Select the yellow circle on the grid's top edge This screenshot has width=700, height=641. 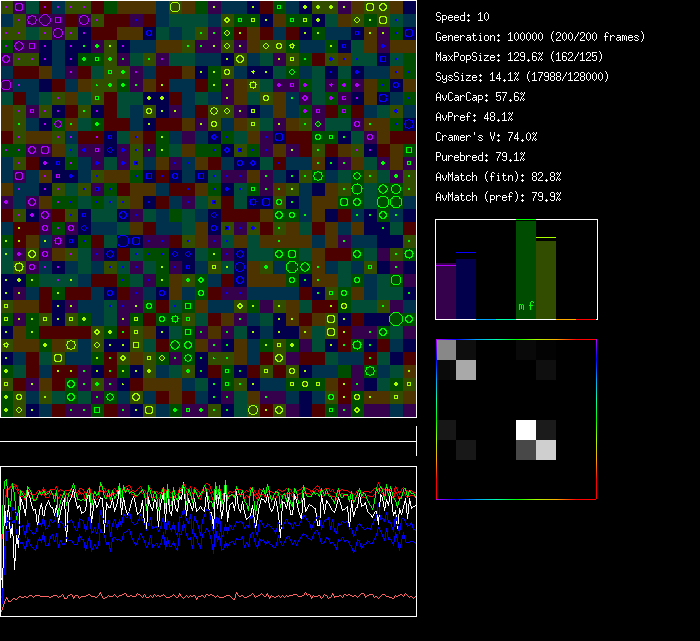point(175,6)
